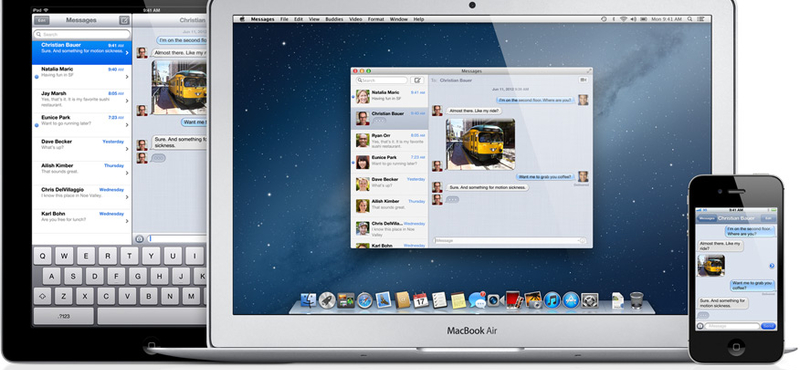Viewport: 800px width, 370px height.
Task: Tap Search field on iPad Messages list
Action: [x=82, y=34]
